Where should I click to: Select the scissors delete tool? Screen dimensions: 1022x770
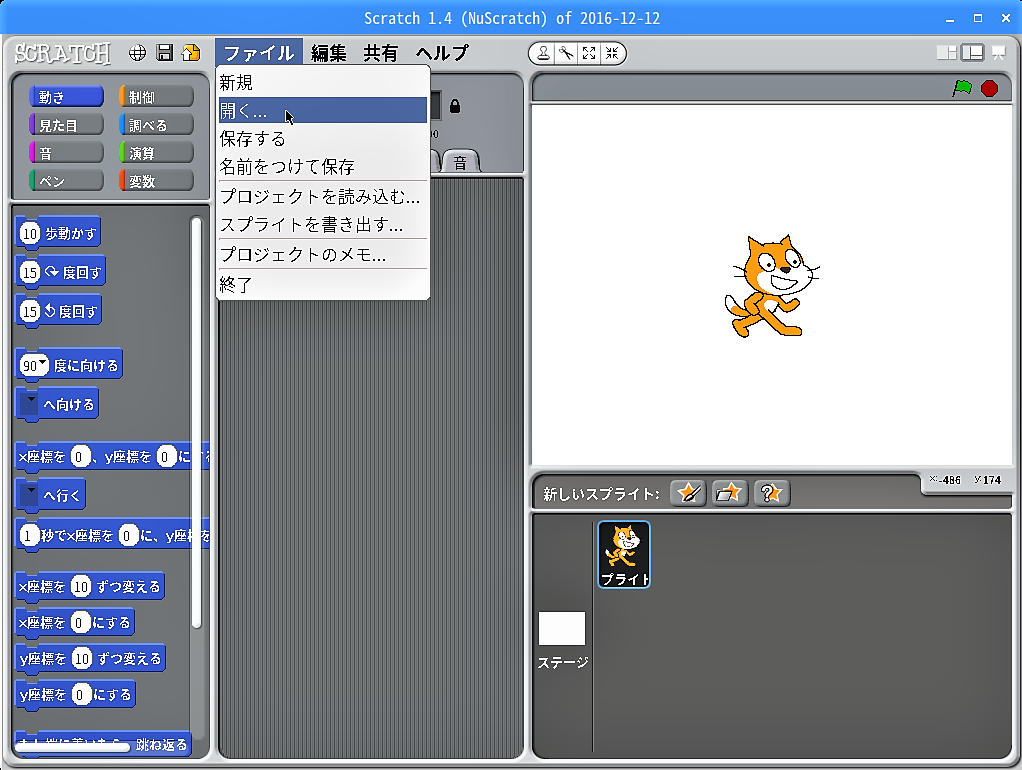click(566, 53)
